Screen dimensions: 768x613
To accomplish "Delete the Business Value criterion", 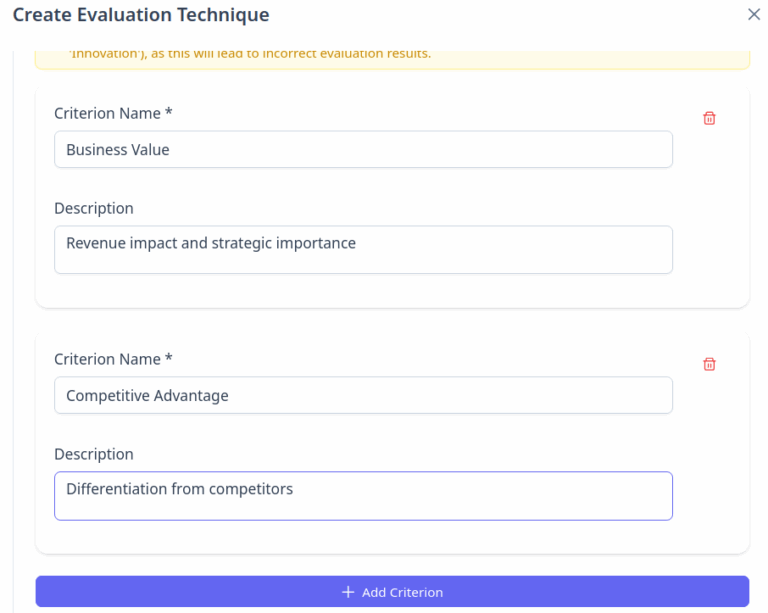I will (x=709, y=118).
